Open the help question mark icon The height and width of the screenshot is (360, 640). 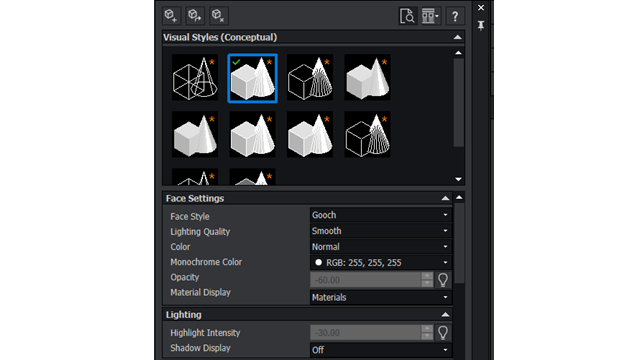click(455, 16)
